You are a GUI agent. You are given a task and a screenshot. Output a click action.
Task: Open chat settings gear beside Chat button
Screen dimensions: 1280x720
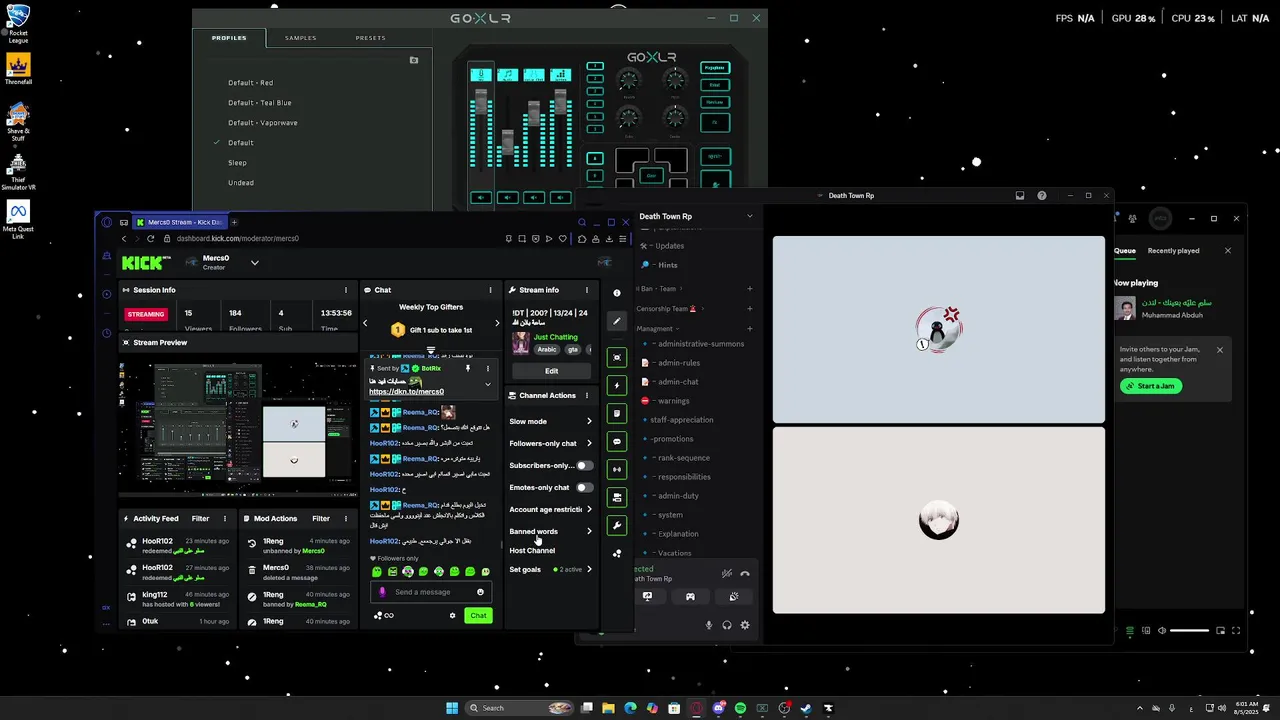452,615
